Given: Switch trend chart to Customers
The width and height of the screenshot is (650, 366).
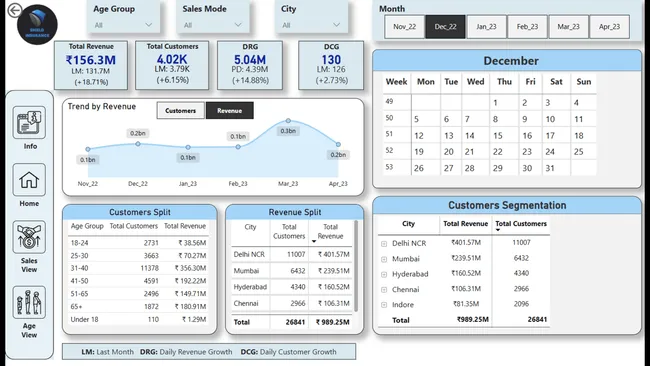Looking at the screenshot, I should click(x=180, y=111).
